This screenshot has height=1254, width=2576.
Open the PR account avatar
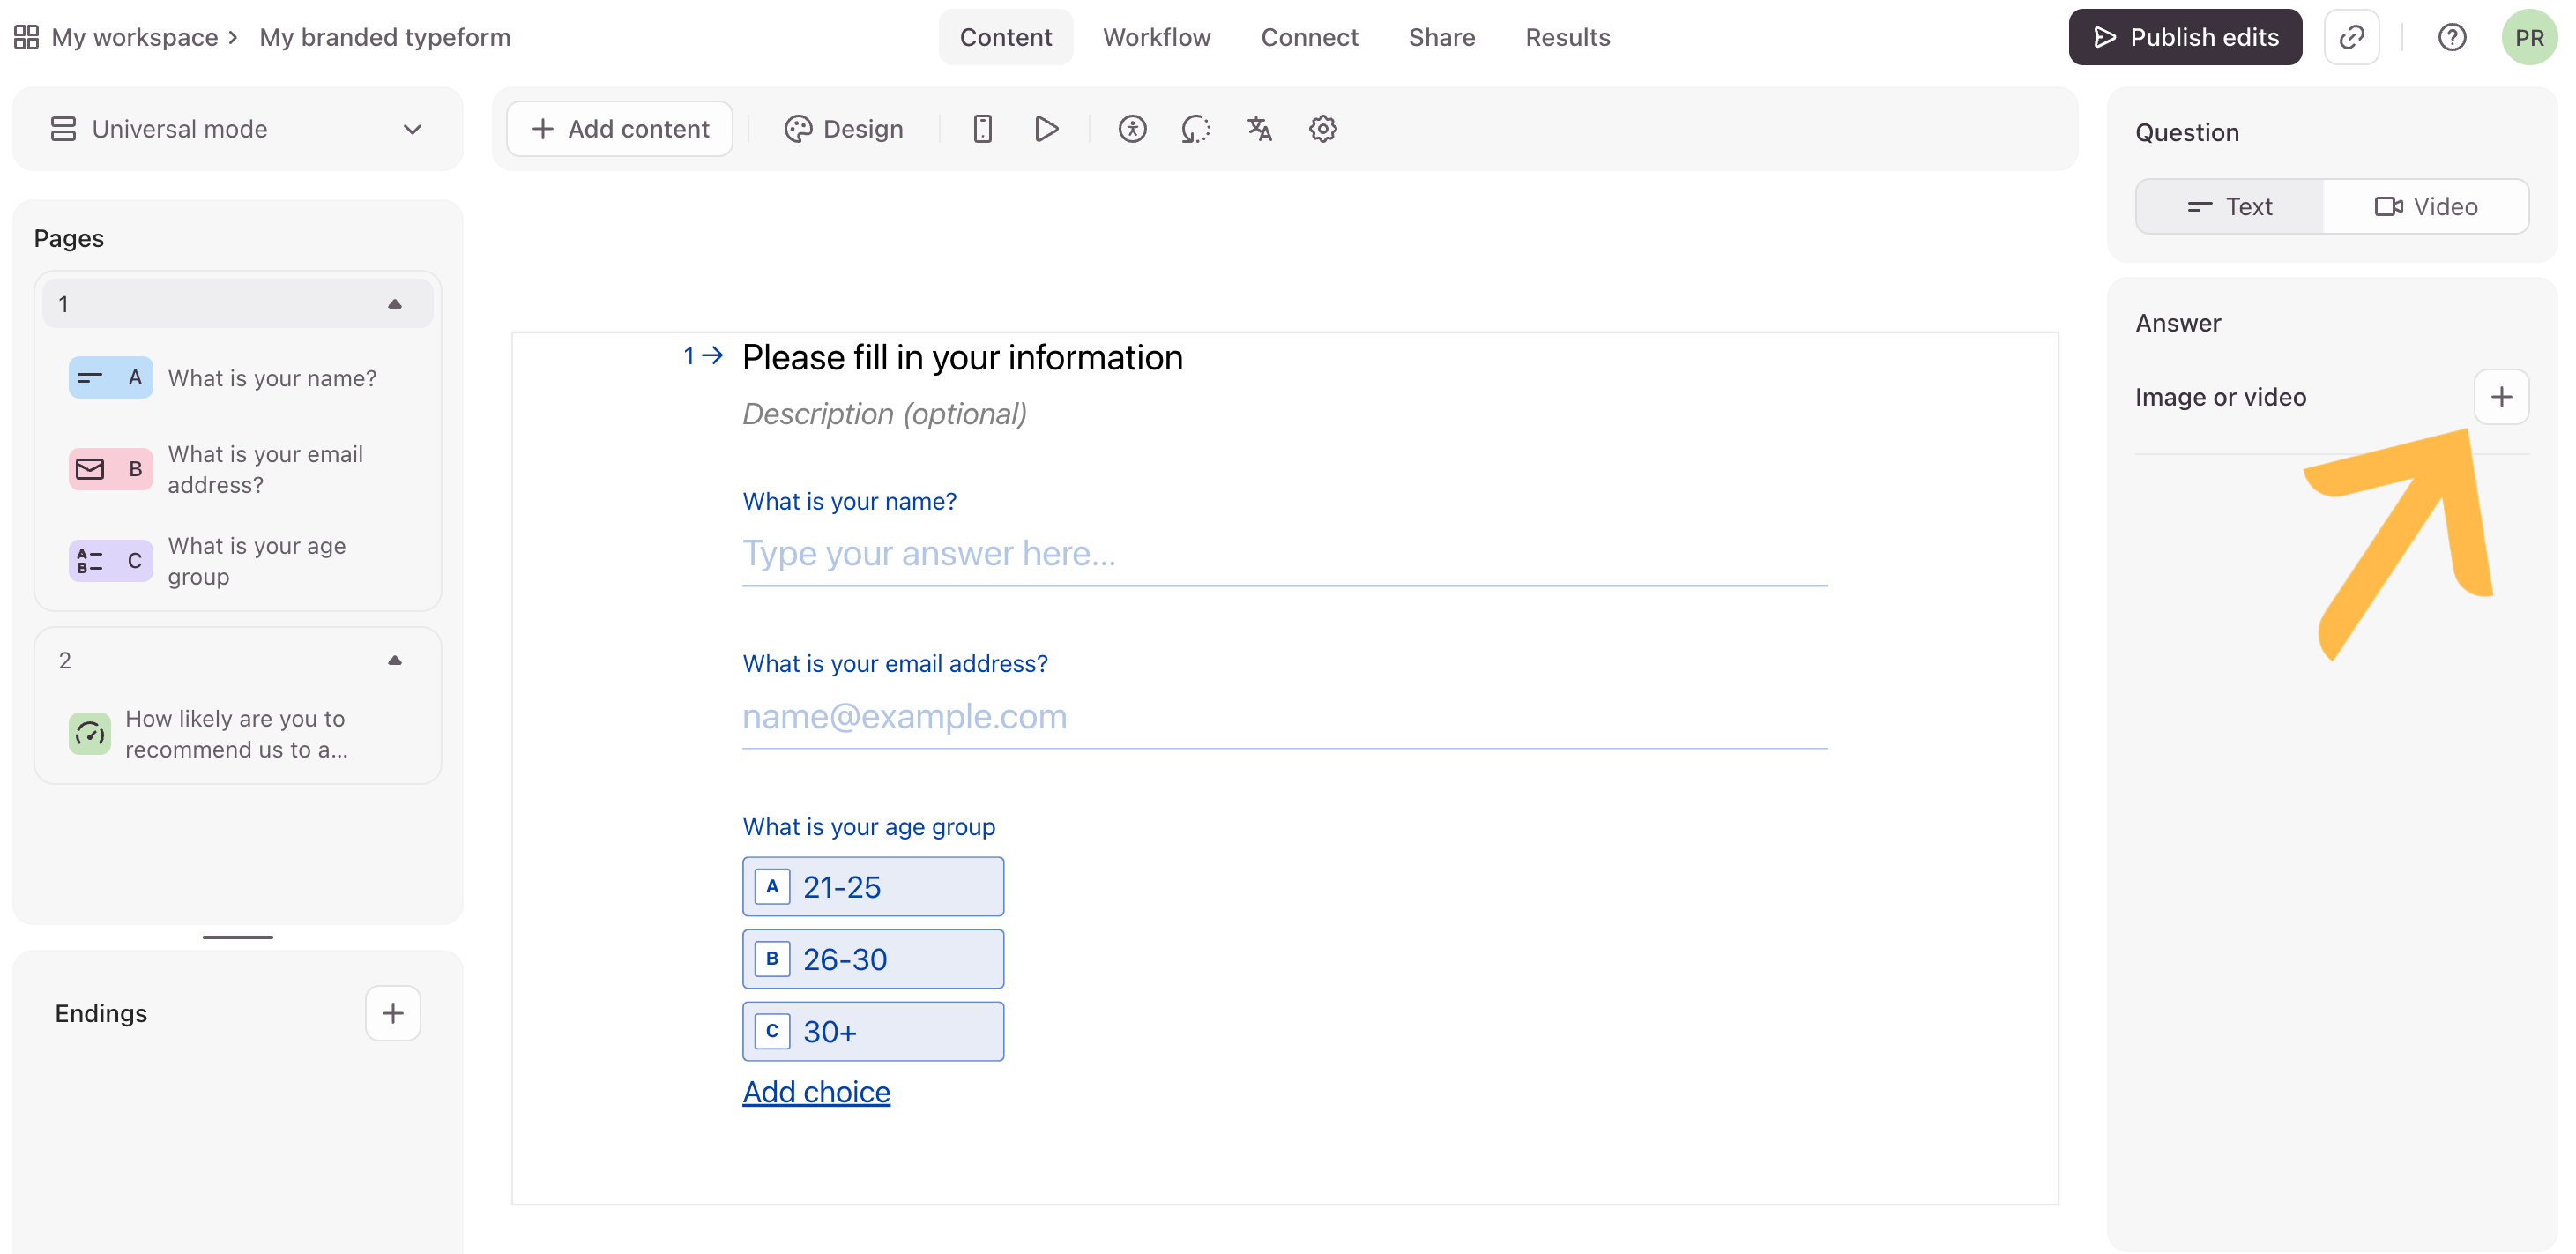2529,37
